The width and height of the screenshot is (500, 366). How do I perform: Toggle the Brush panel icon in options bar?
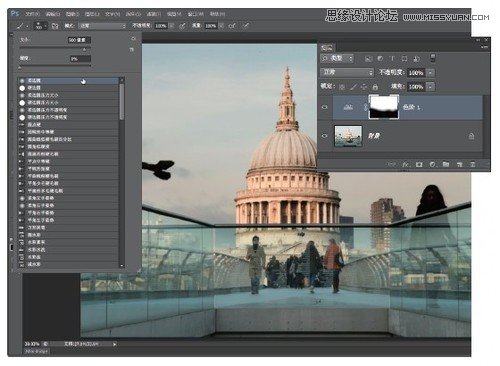55,26
